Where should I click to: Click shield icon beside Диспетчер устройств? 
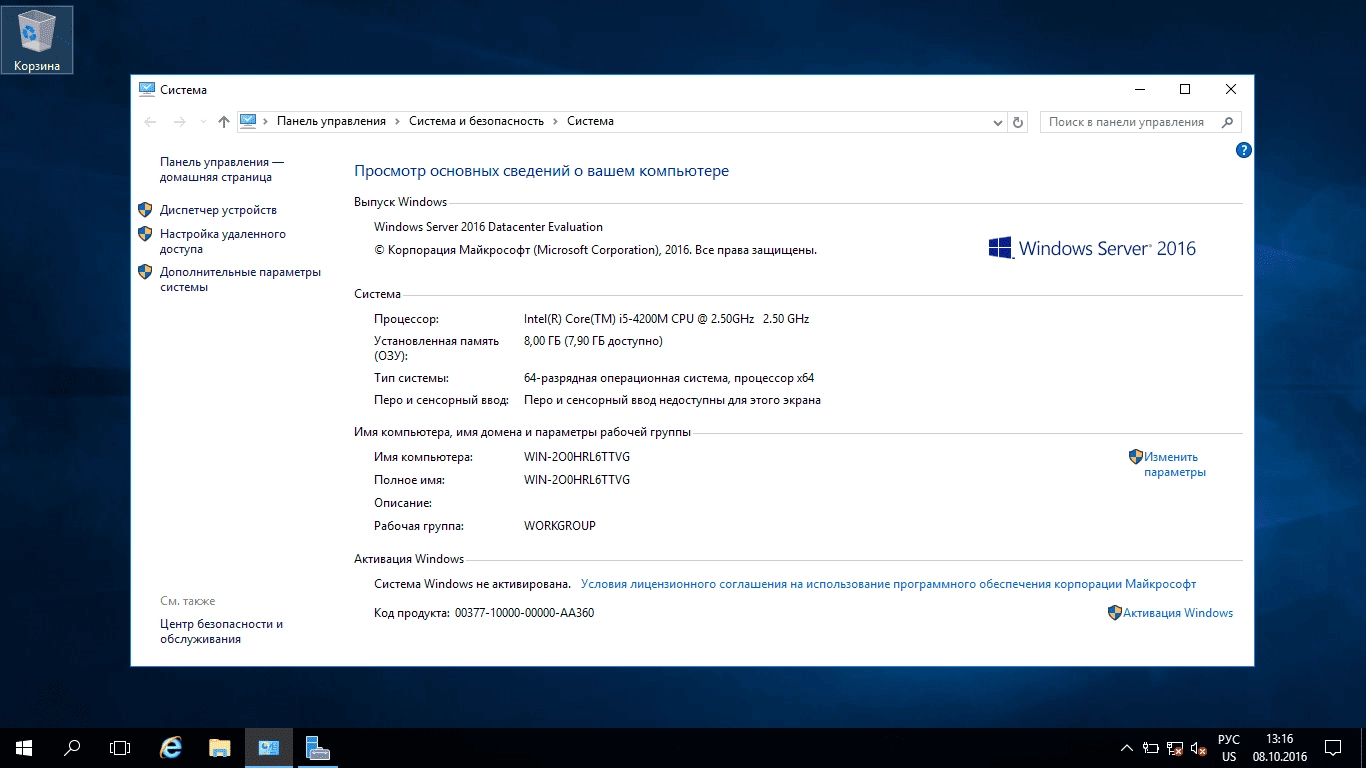[145, 210]
